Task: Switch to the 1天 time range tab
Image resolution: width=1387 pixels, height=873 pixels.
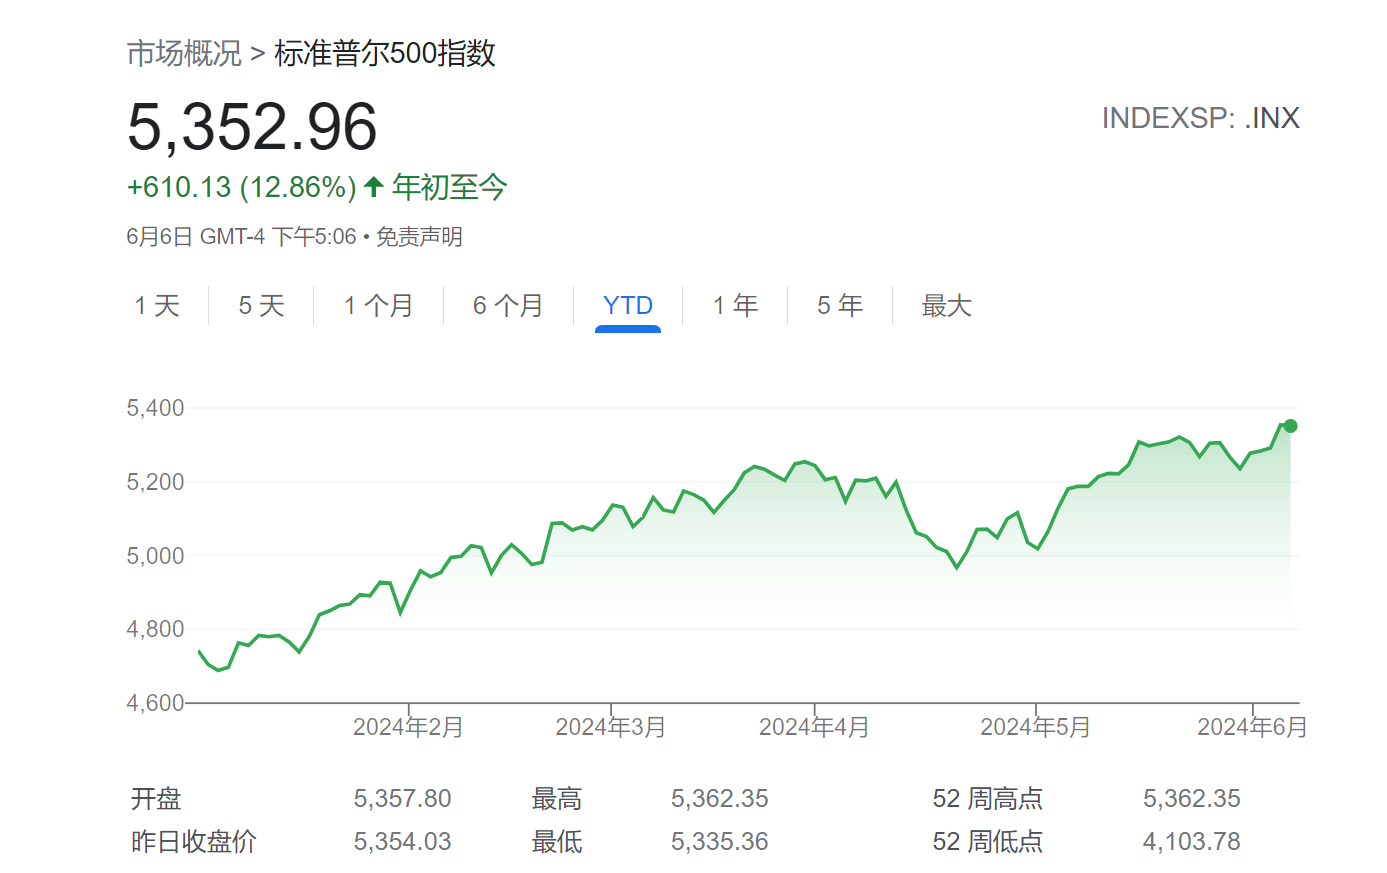Action: point(157,305)
